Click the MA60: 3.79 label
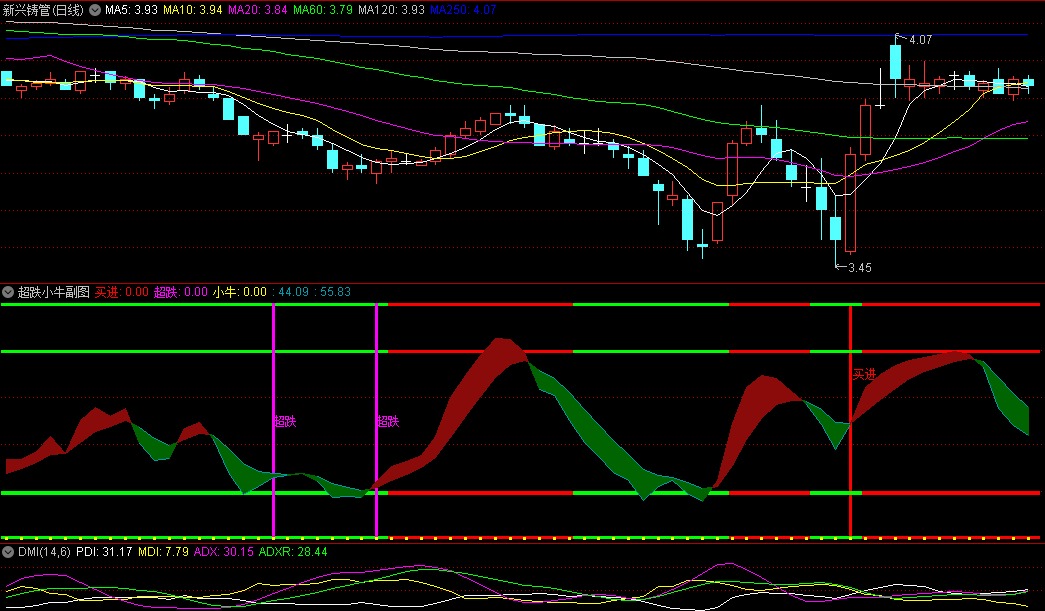Image resolution: width=1045 pixels, height=611 pixels. pos(323,10)
